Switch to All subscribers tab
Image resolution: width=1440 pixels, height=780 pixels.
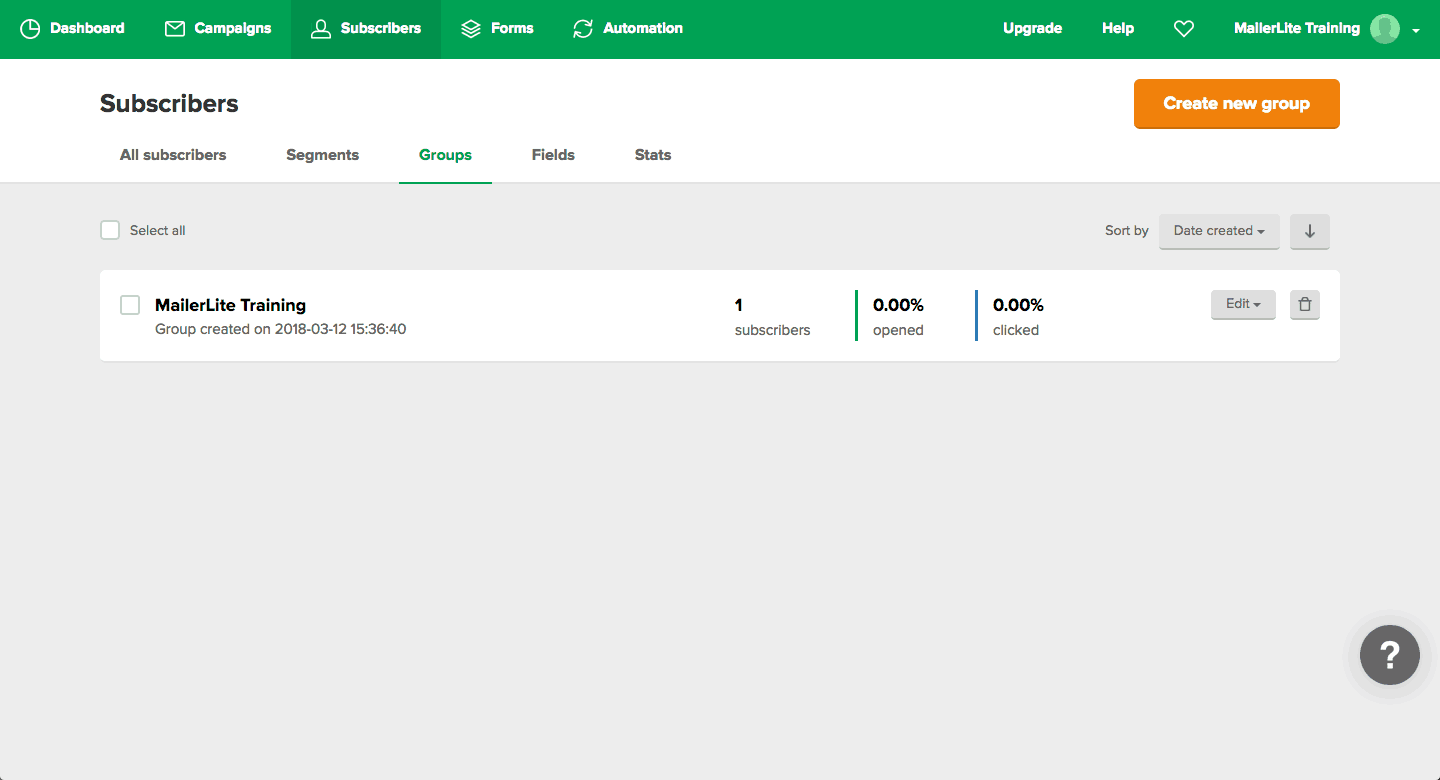click(x=173, y=155)
